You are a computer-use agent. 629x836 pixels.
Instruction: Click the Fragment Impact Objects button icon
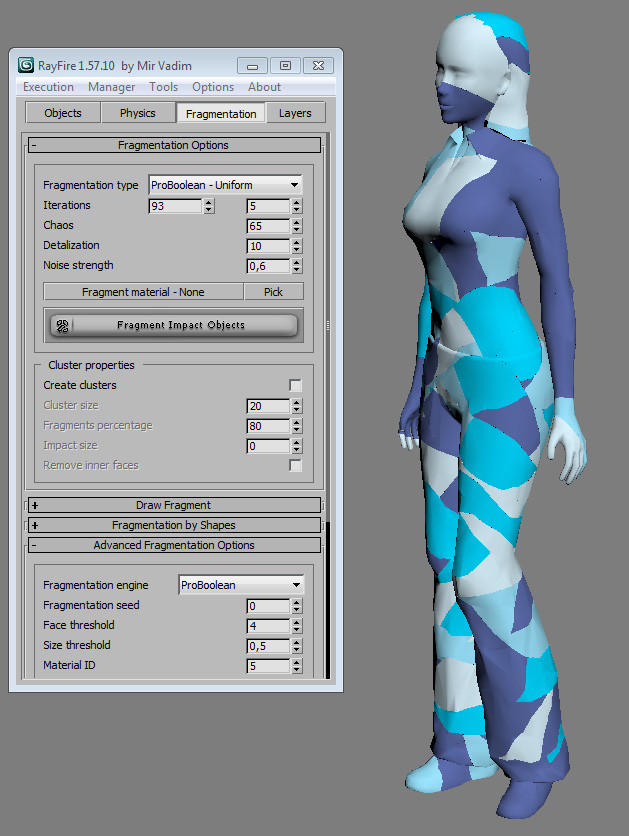pos(62,326)
